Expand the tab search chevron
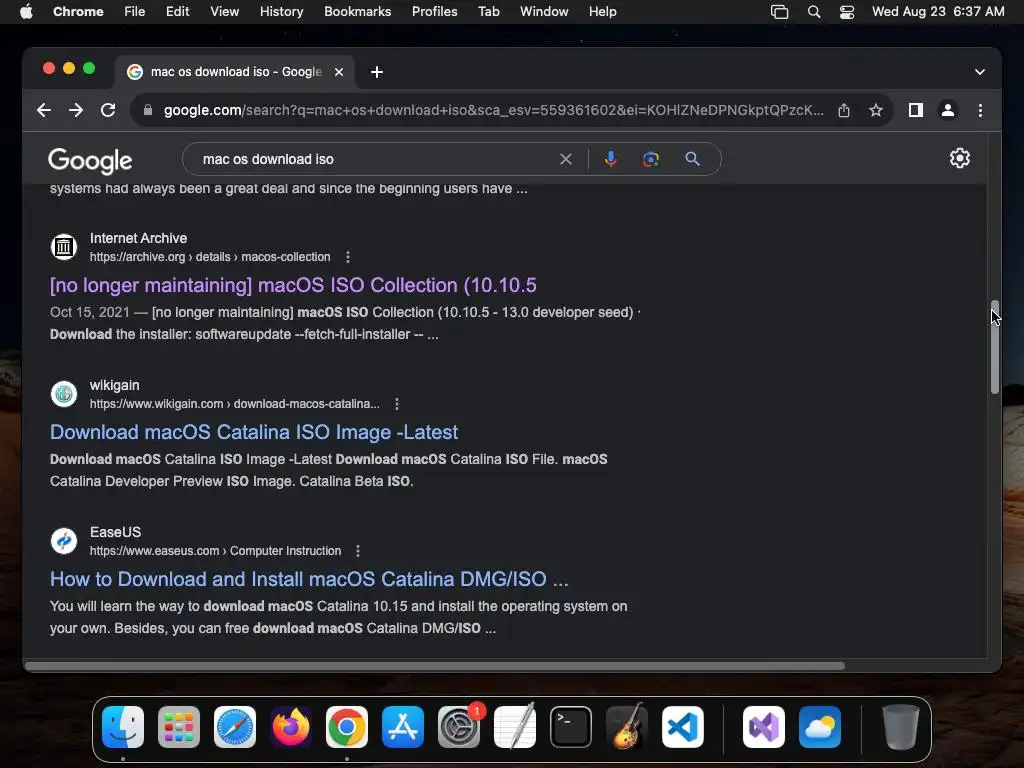Image resolution: width=1024 pixels, height=768 pixels. click(x=980, y=72)
